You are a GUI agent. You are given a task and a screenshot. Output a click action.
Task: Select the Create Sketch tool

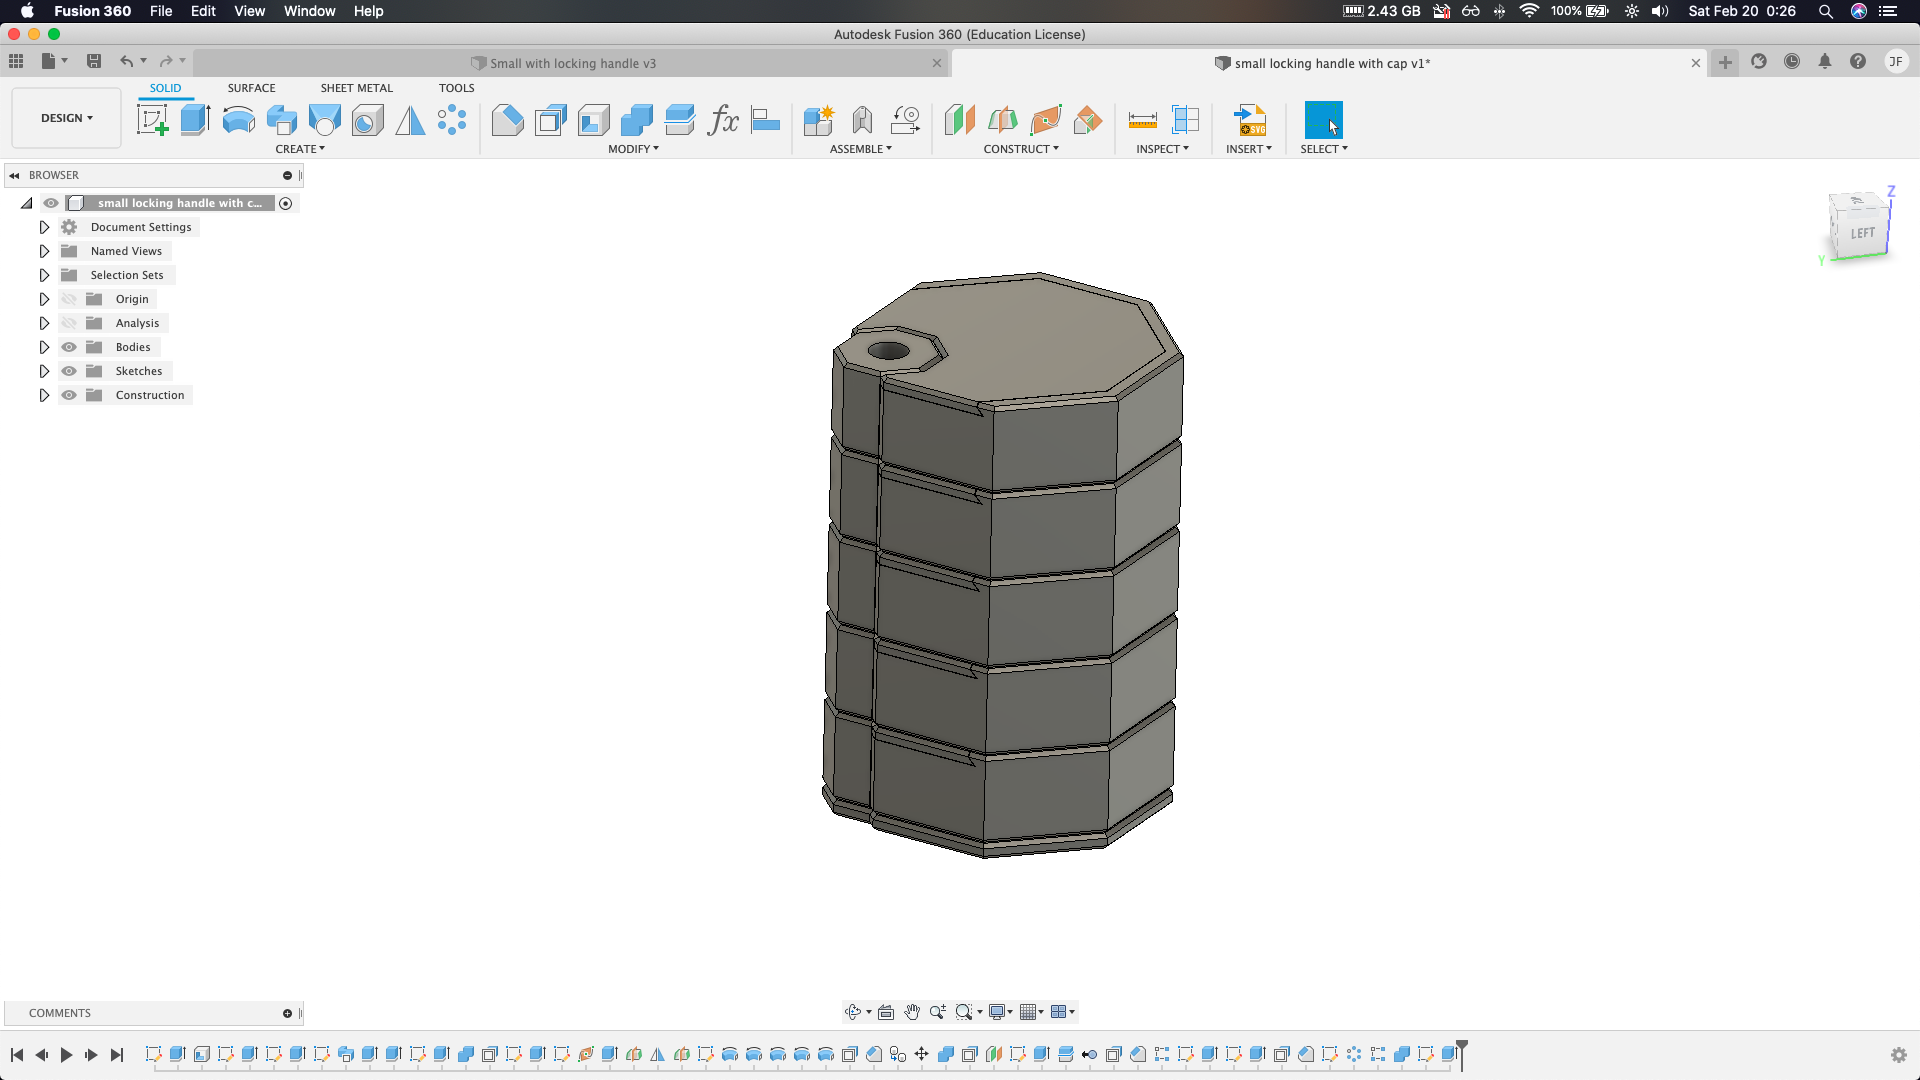152,119
